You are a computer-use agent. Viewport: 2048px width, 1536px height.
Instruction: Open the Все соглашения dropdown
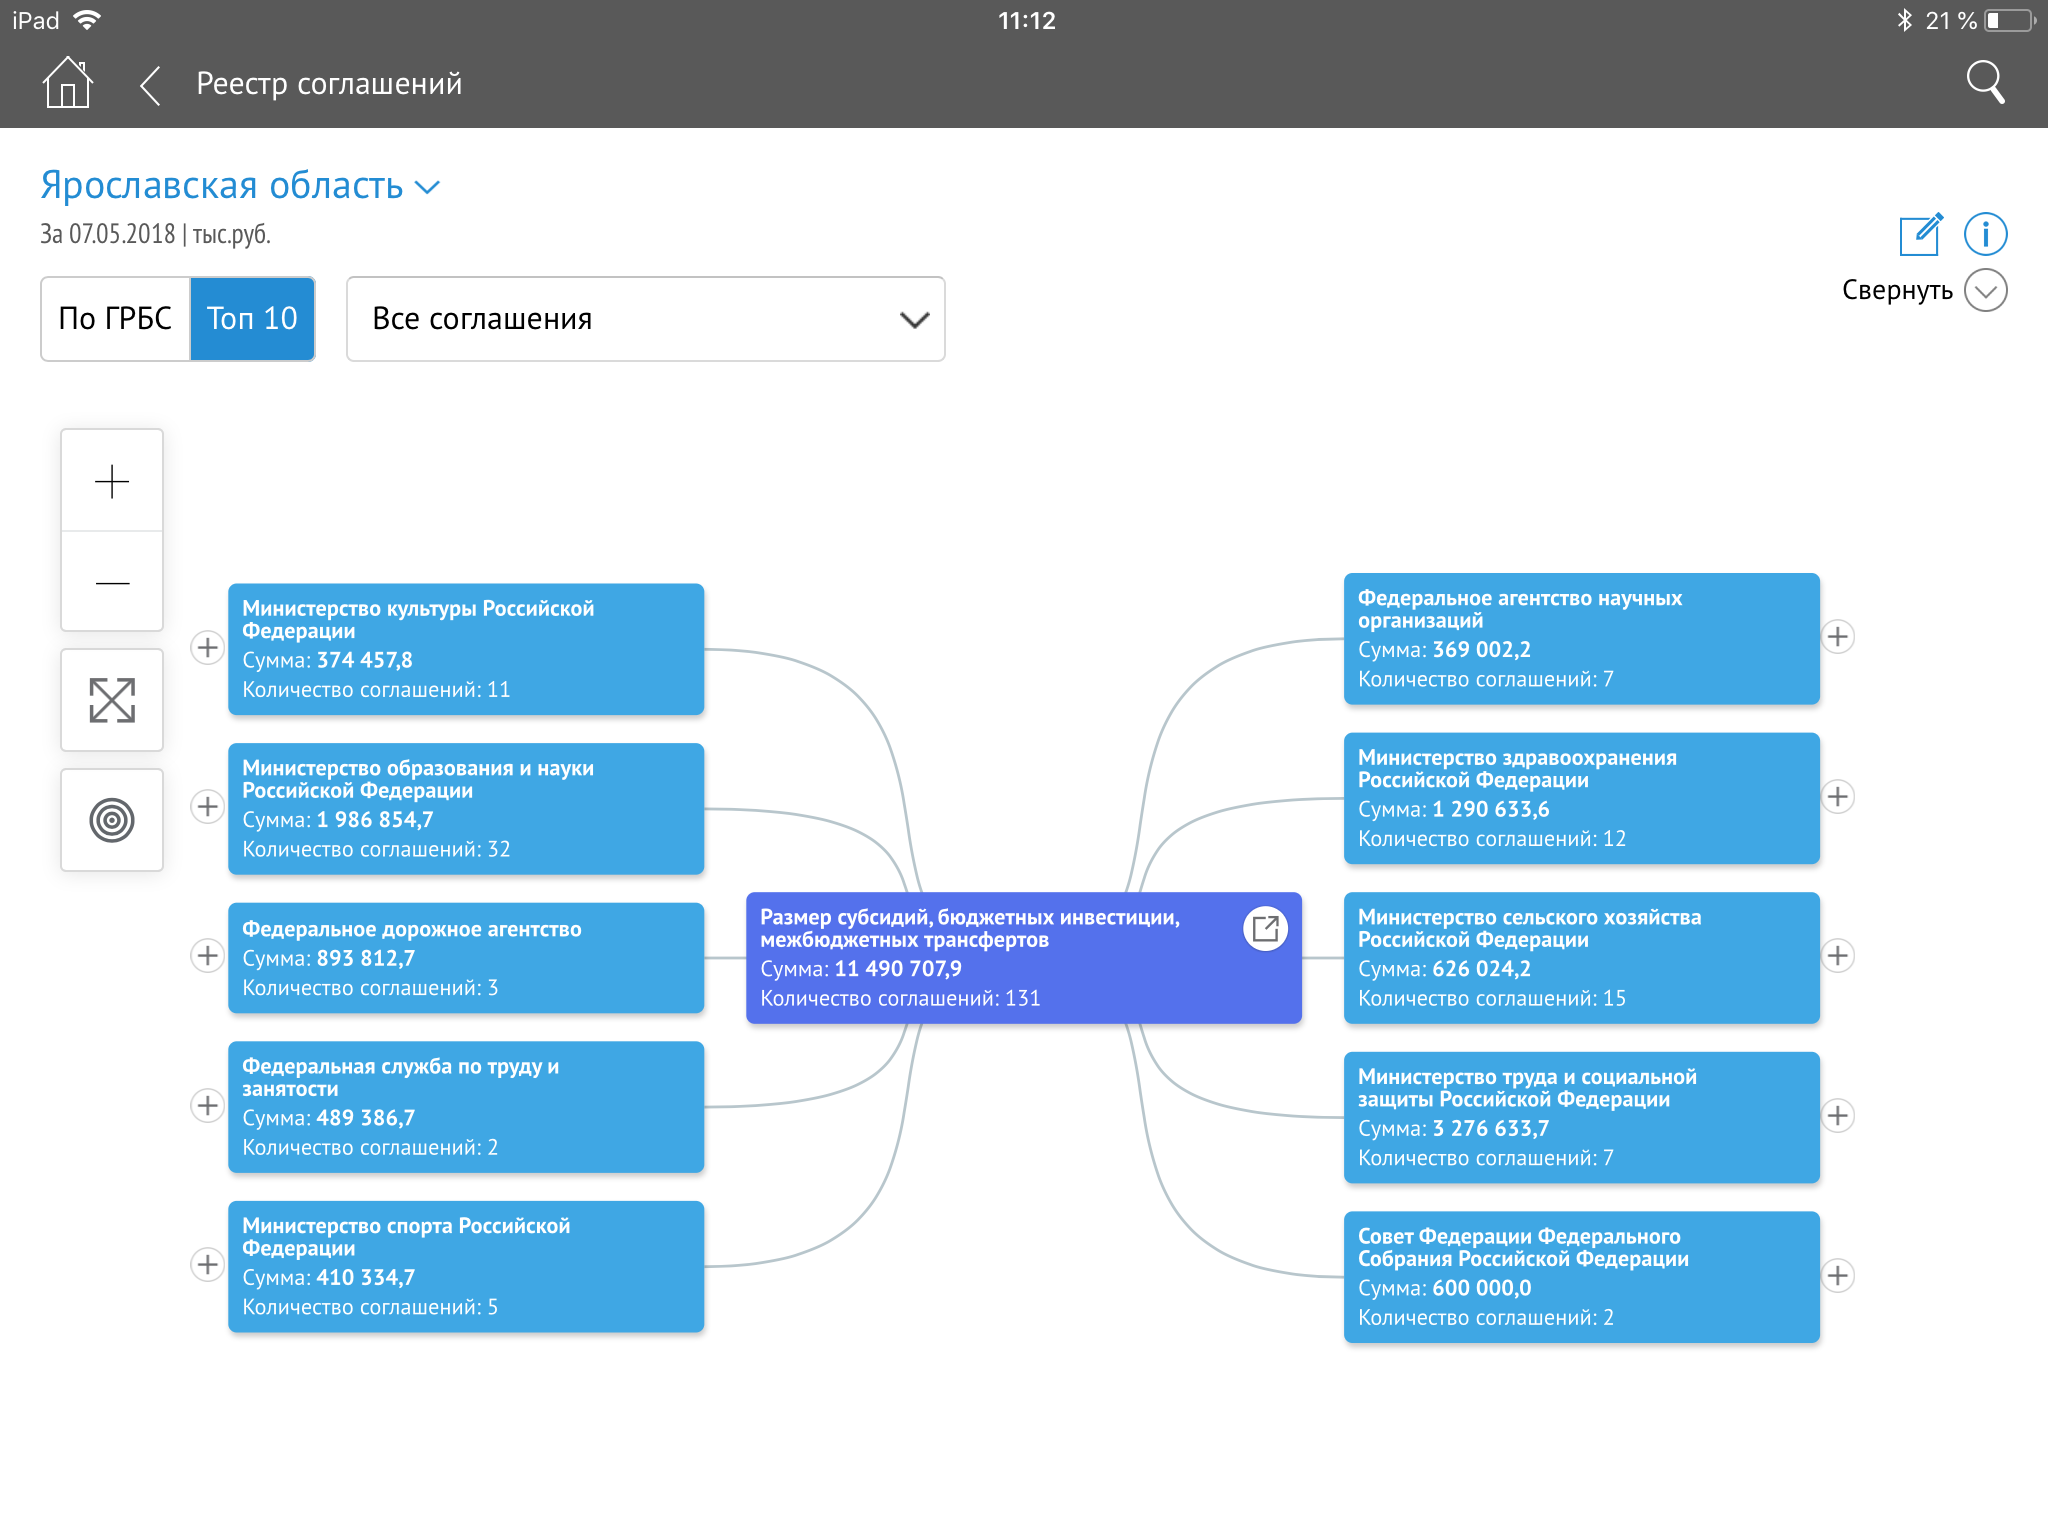click(x=645, y=319)
